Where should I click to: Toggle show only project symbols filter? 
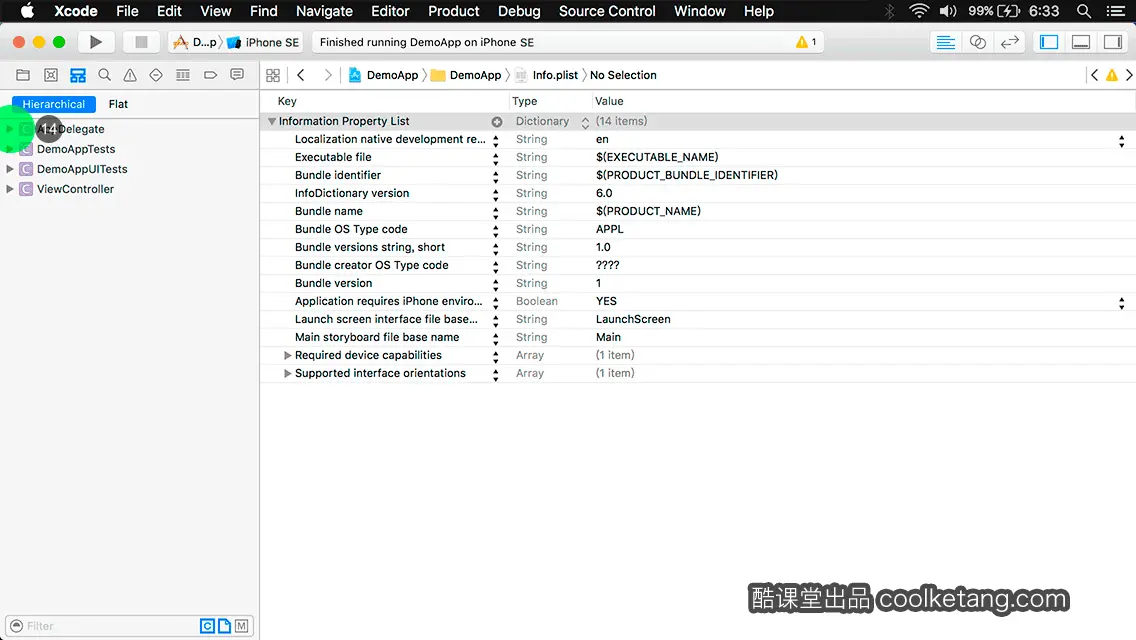pos(225,626)
